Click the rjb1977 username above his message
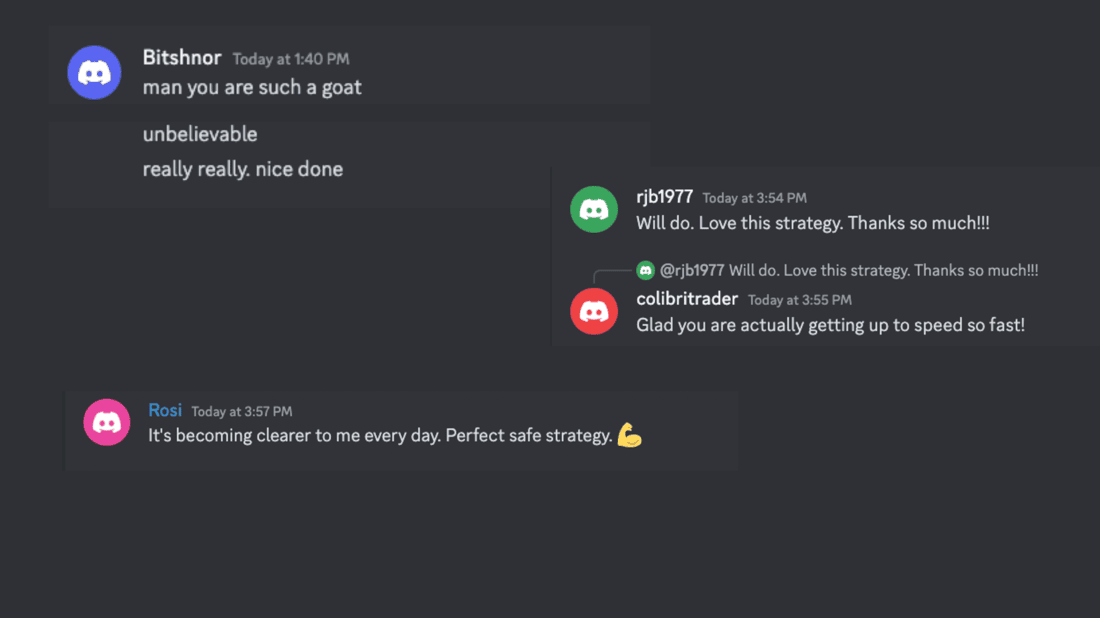The image size is (1100, 618). point(664,197)
